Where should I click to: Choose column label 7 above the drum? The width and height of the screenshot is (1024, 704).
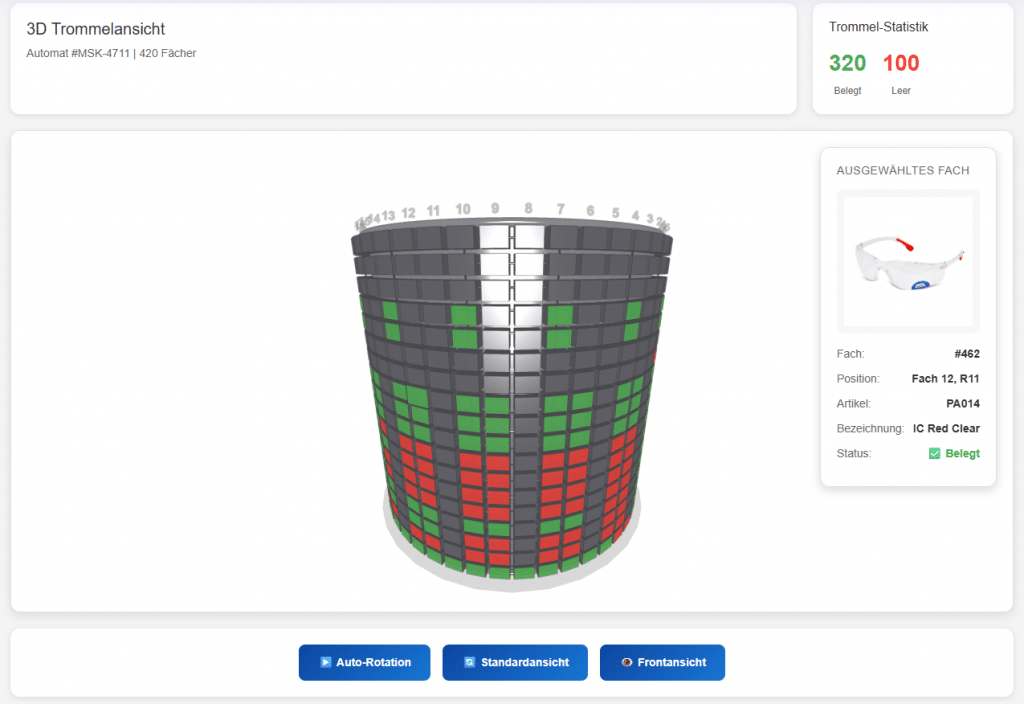click(x=560, y=209)
